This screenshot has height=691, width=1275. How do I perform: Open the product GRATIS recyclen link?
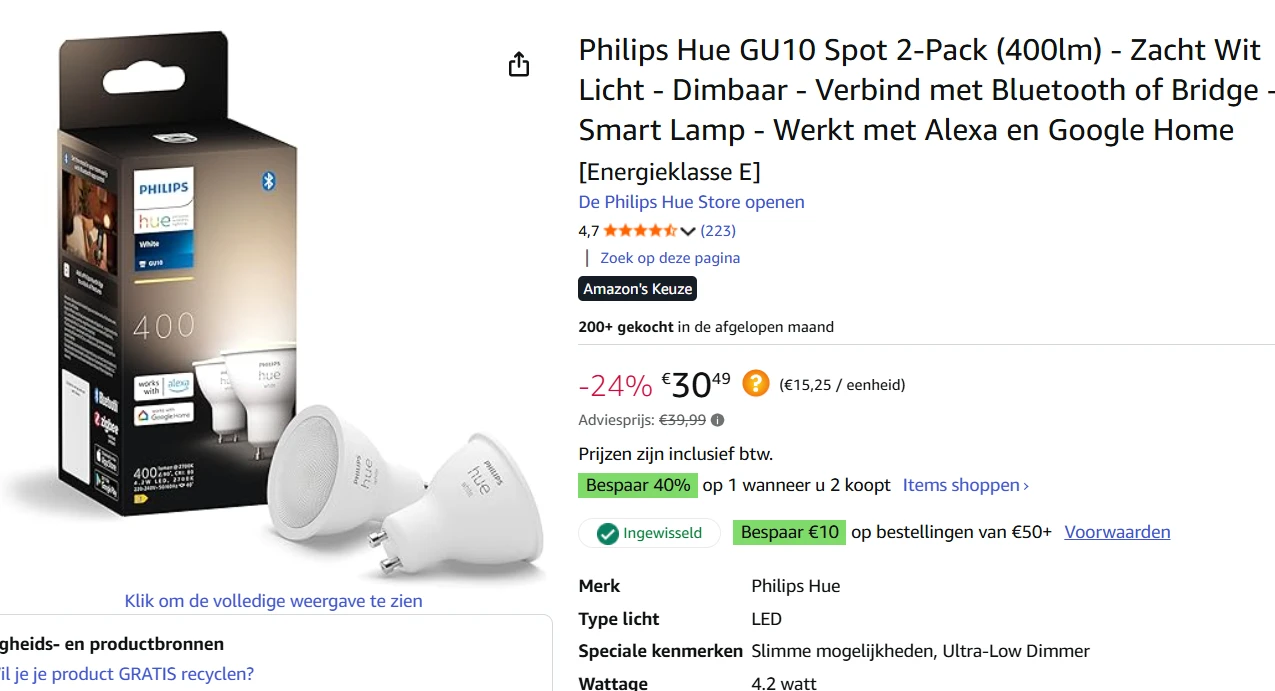click(x=127, y=674)
